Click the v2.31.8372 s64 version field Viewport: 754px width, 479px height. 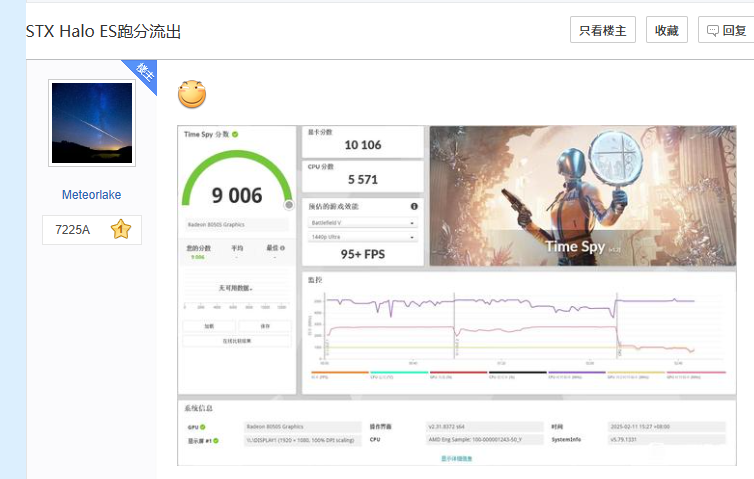click(x=485, y=427)
